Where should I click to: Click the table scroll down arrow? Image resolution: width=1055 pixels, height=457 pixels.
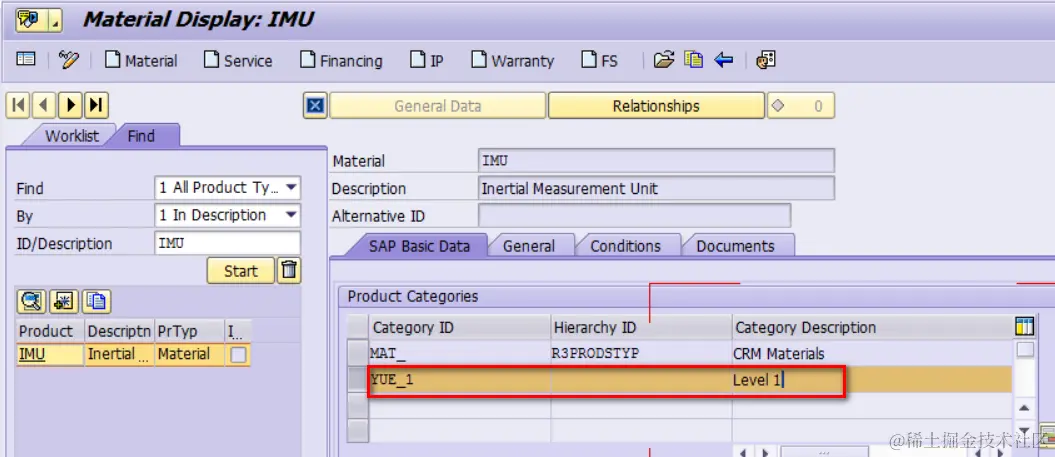[x=1024, y=431]
